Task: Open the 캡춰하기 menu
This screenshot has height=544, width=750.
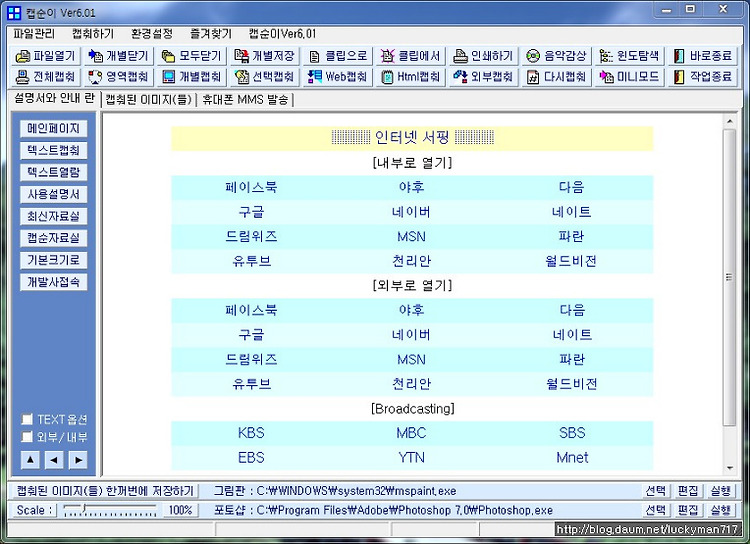Action: coord(93,33)
